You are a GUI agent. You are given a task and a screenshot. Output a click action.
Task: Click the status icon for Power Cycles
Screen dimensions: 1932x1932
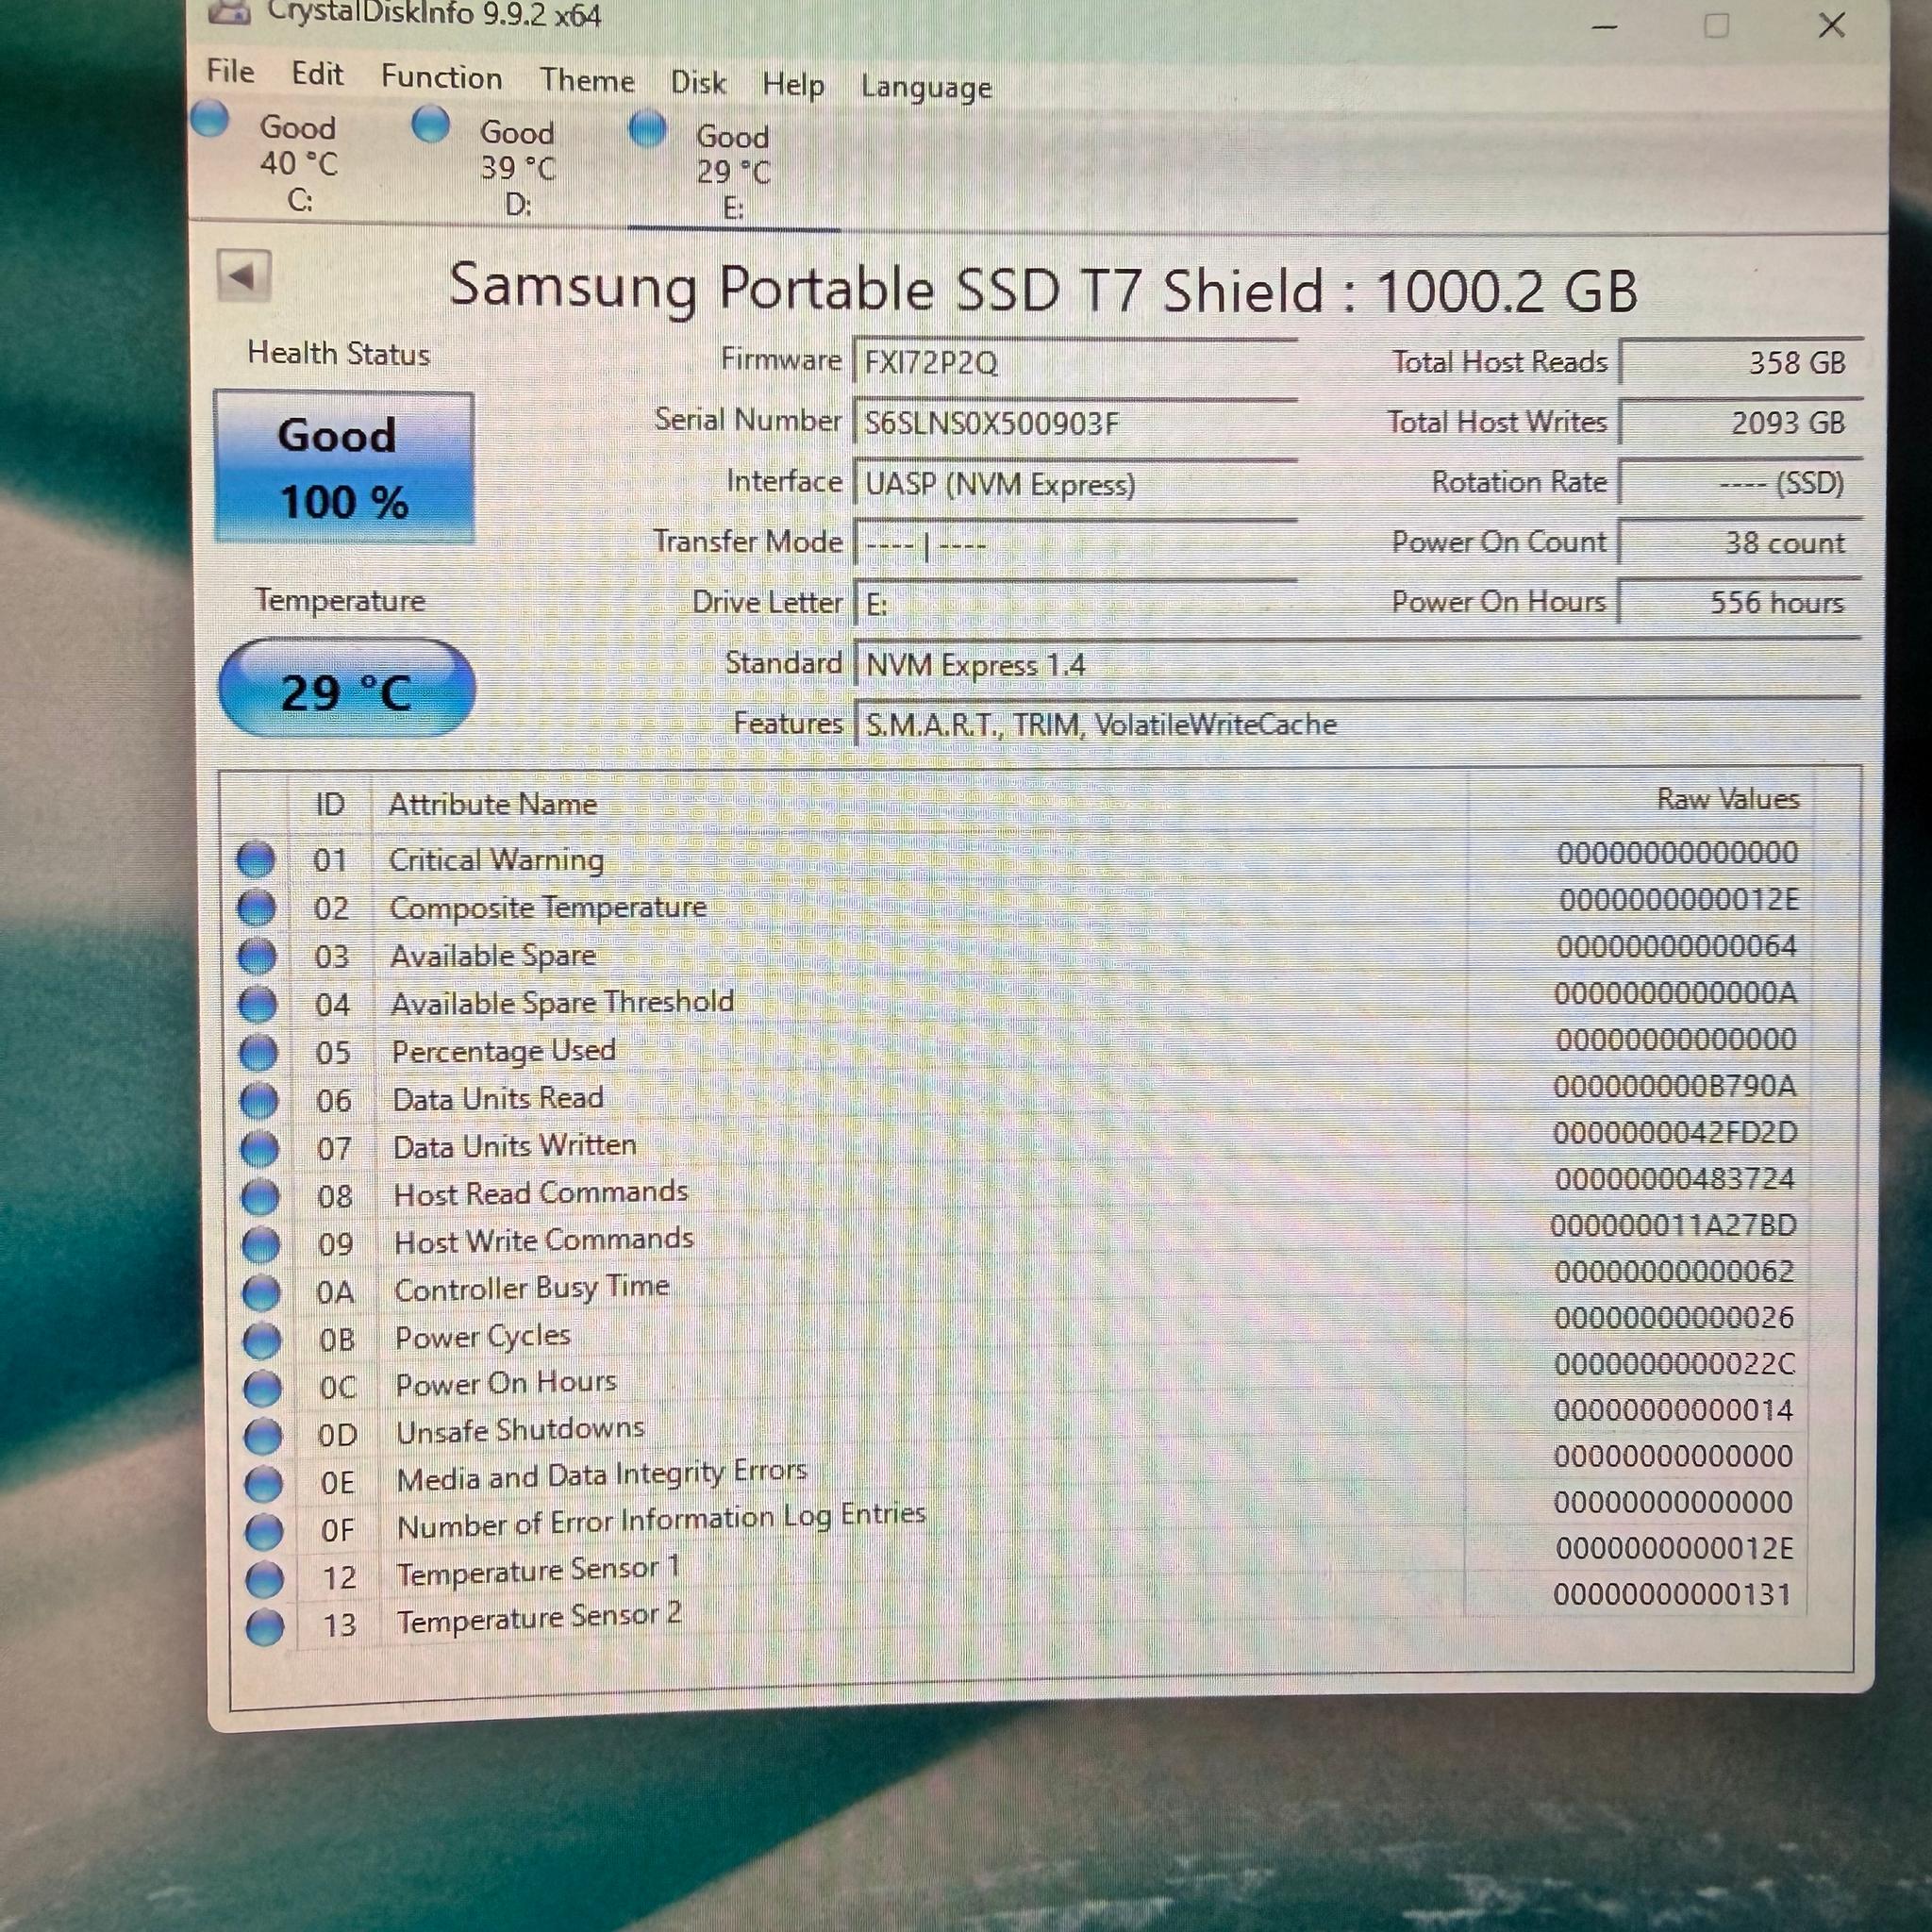[x=262, y=1340]
